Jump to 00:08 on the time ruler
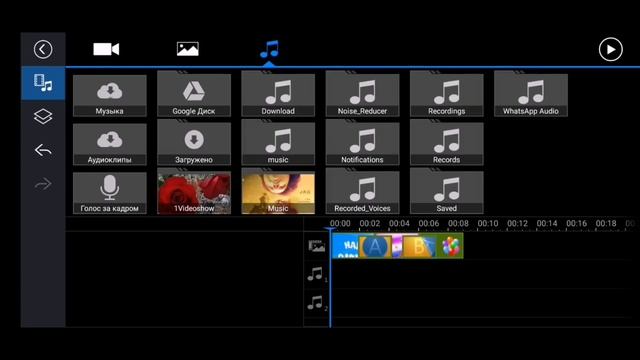Image resolution: width=640 pixels, height=360 pixels. click(458, 224)
